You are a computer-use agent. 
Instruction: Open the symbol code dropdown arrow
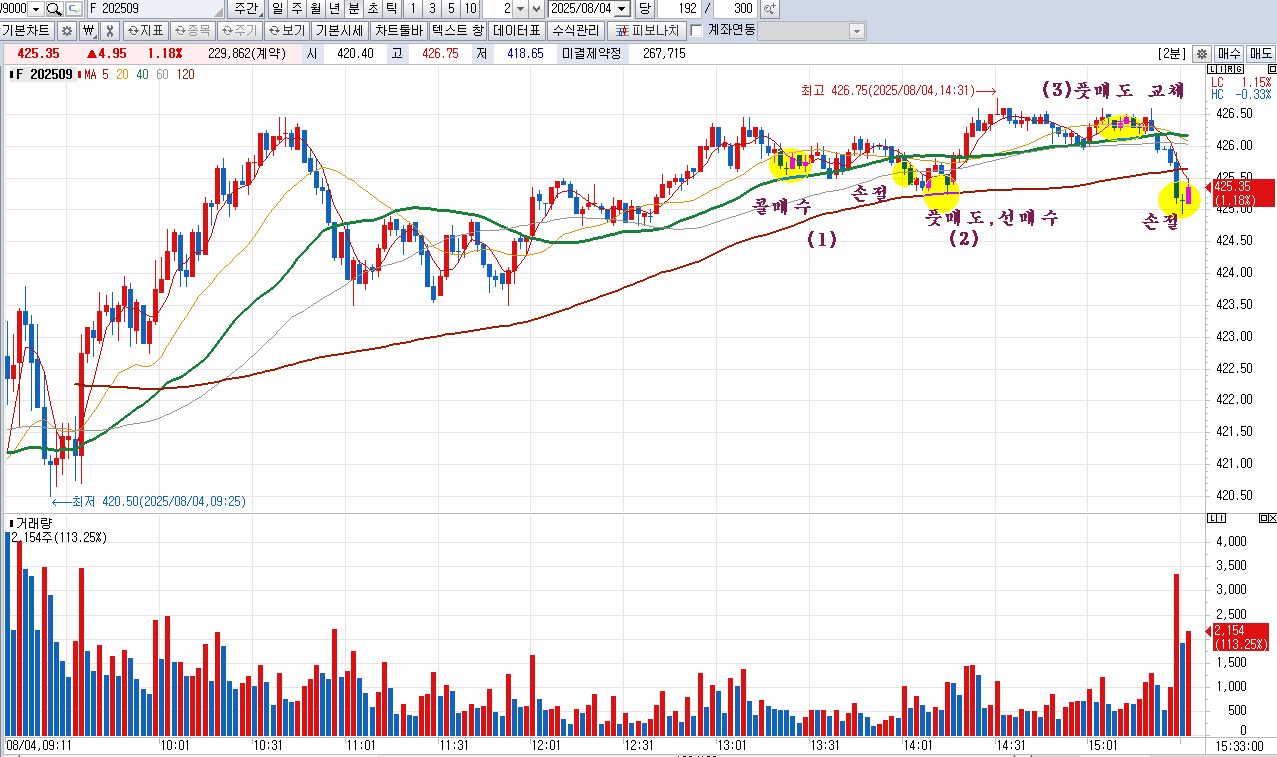tap(36, 9)
